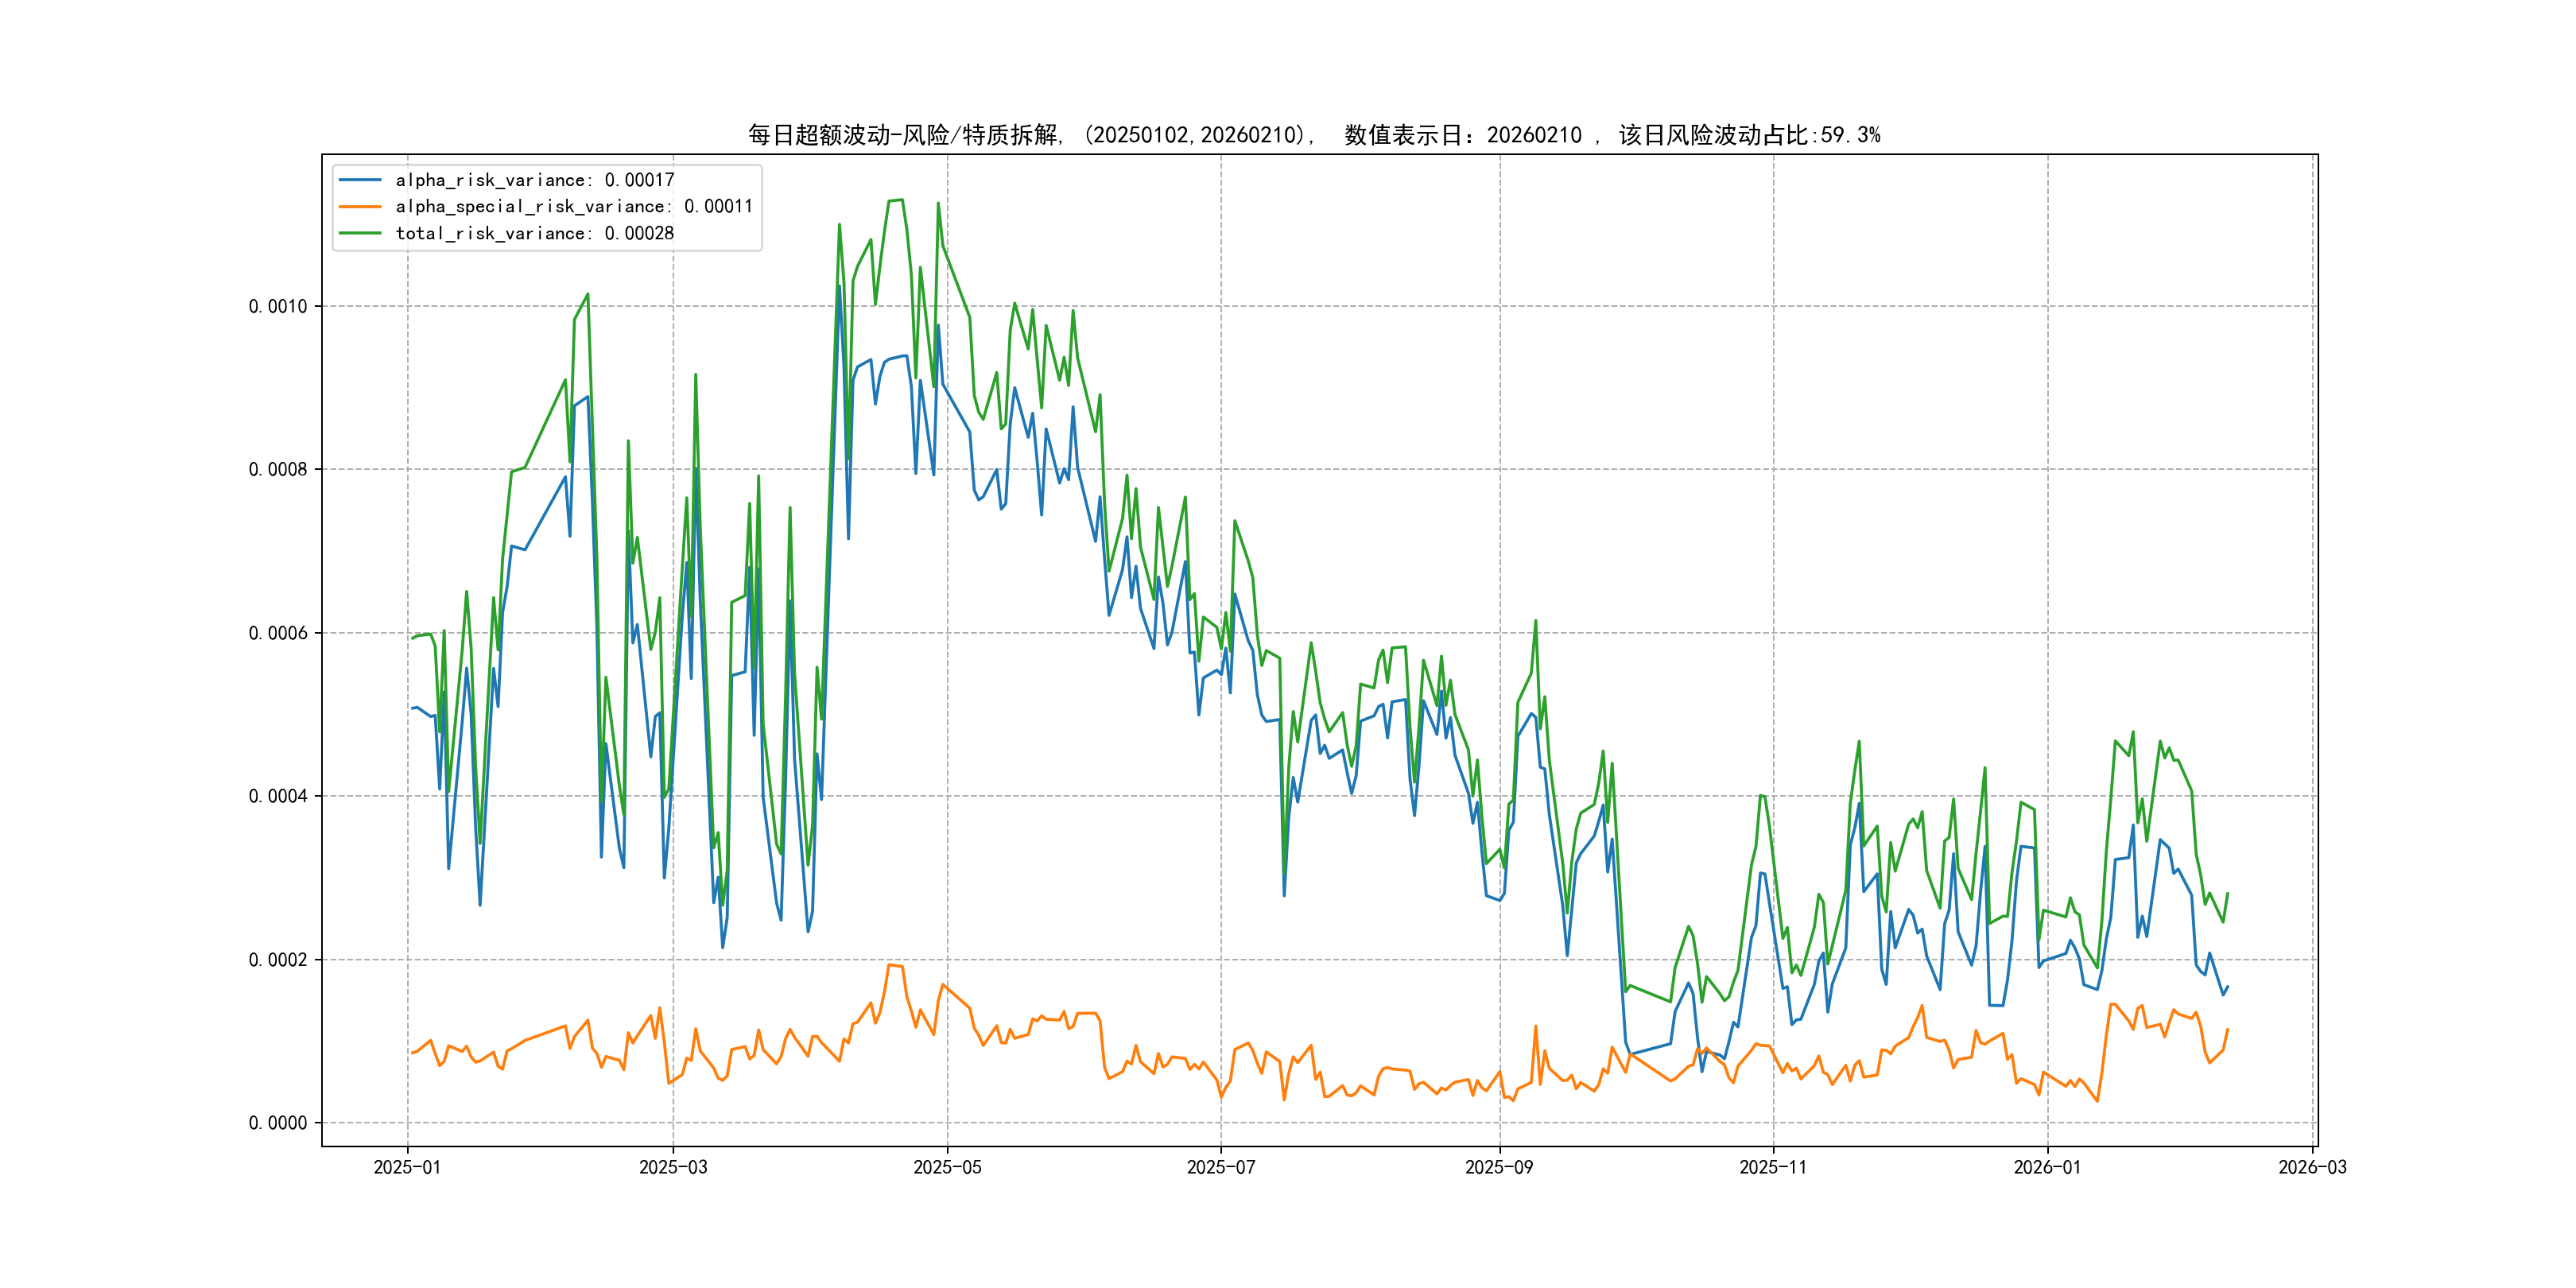The width and height of the screenshot is (2576, 1288).
Task: Select the total_risk_variance: 0.00028 legend label
Action: click(535, 233)
